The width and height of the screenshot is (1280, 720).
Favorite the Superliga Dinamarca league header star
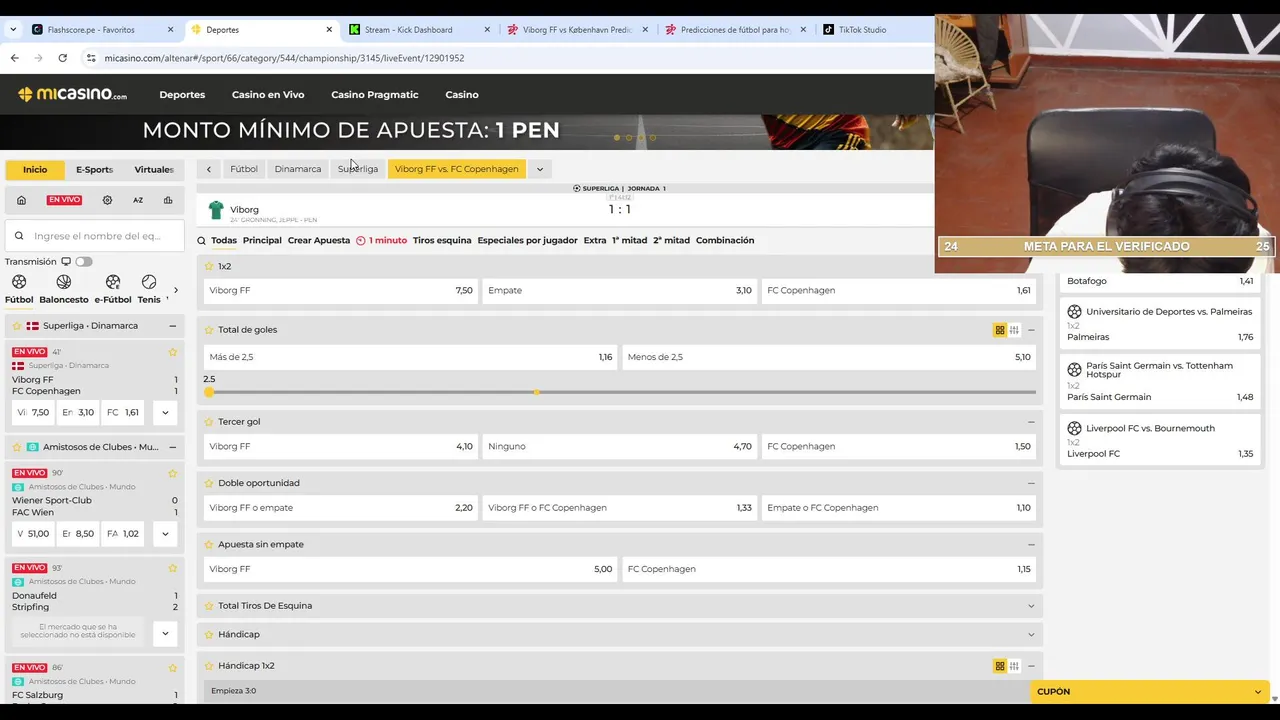(x=17, y=326)
